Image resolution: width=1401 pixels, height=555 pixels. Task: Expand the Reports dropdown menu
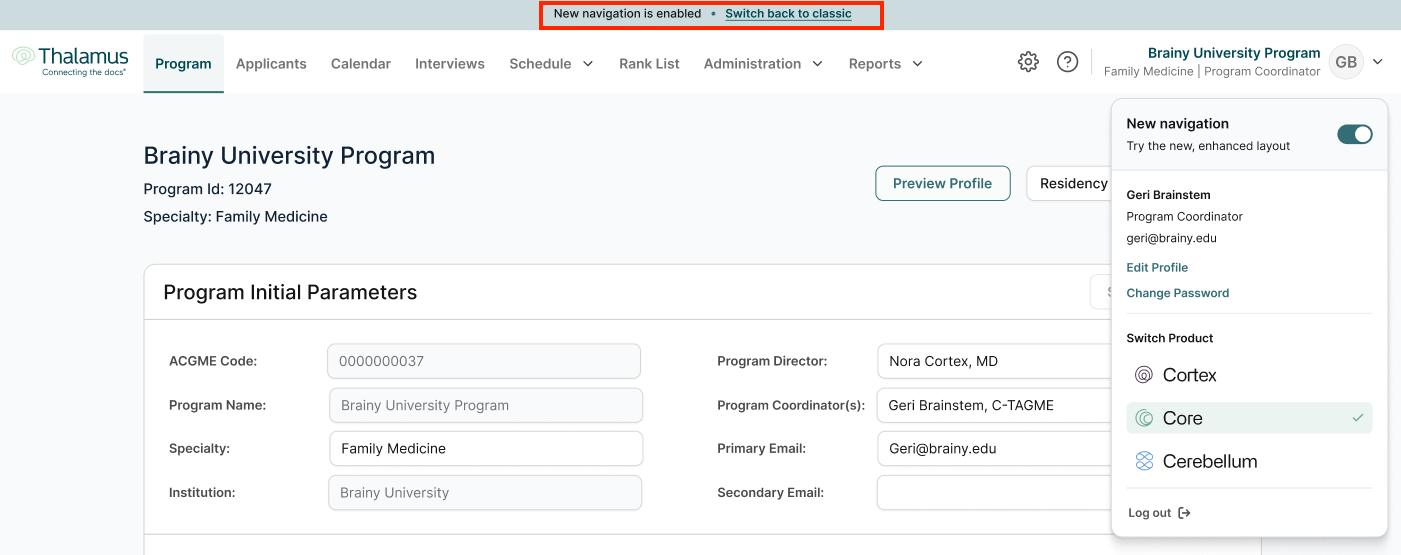click(x=885, y=63)
